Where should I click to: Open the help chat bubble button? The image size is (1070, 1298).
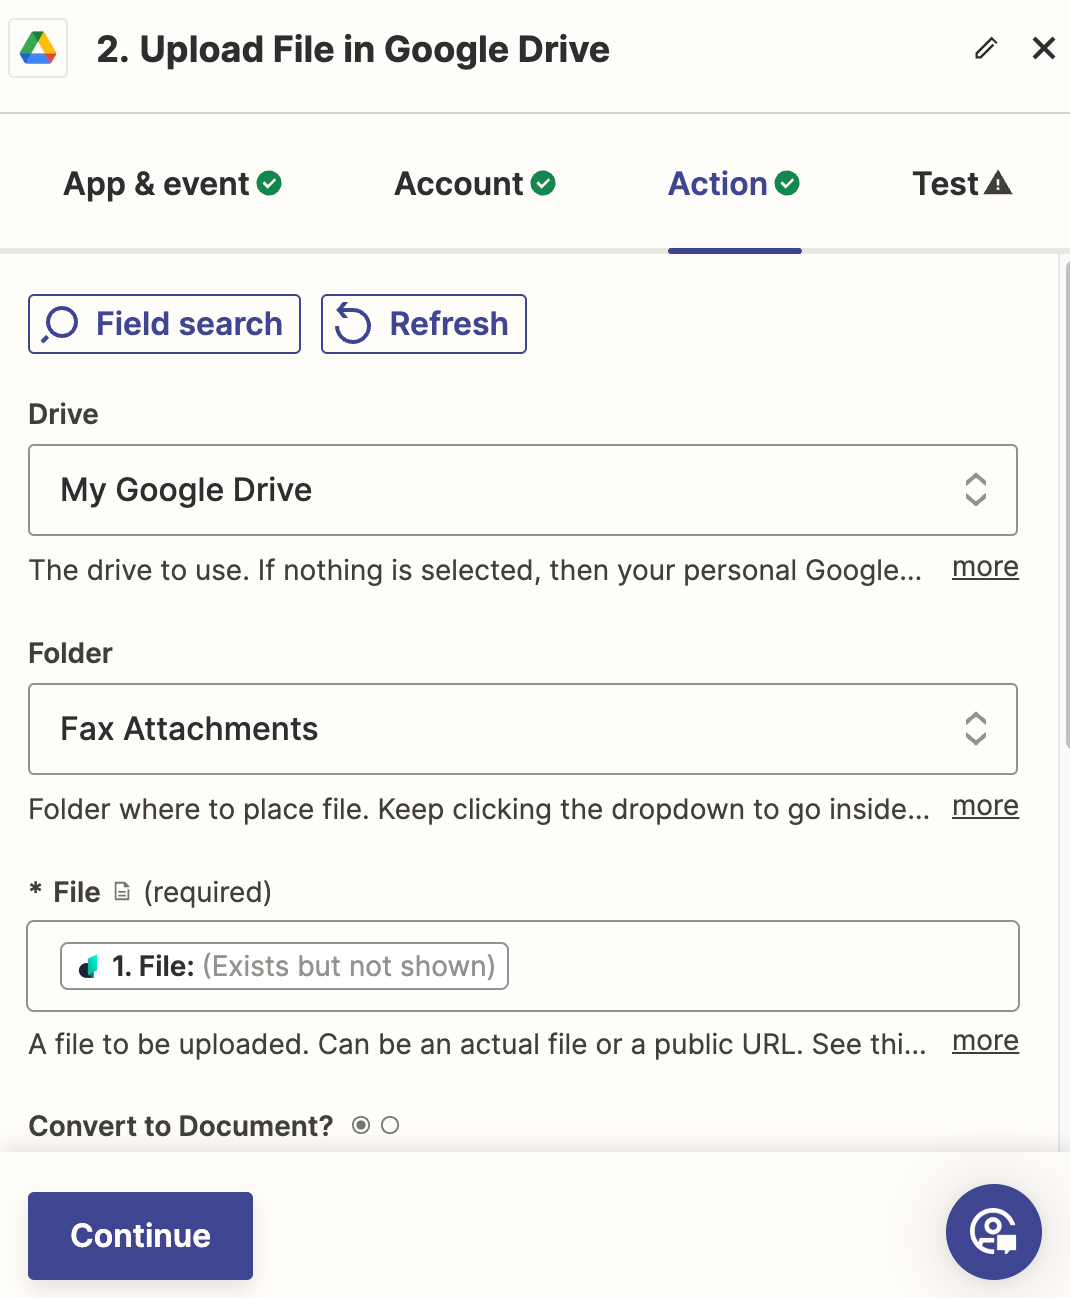tap(994, 1232)
